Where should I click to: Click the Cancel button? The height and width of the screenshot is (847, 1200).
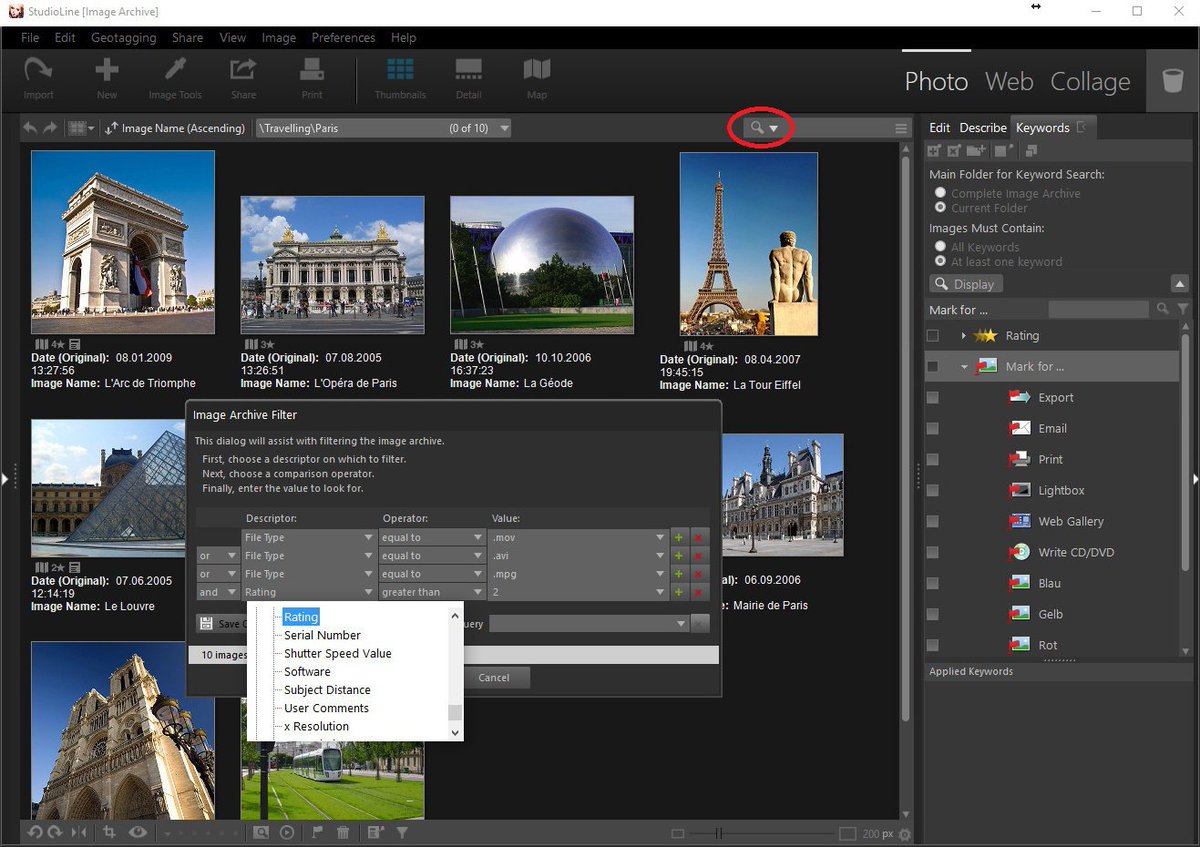pyautogui.click(x=494, y=678)
